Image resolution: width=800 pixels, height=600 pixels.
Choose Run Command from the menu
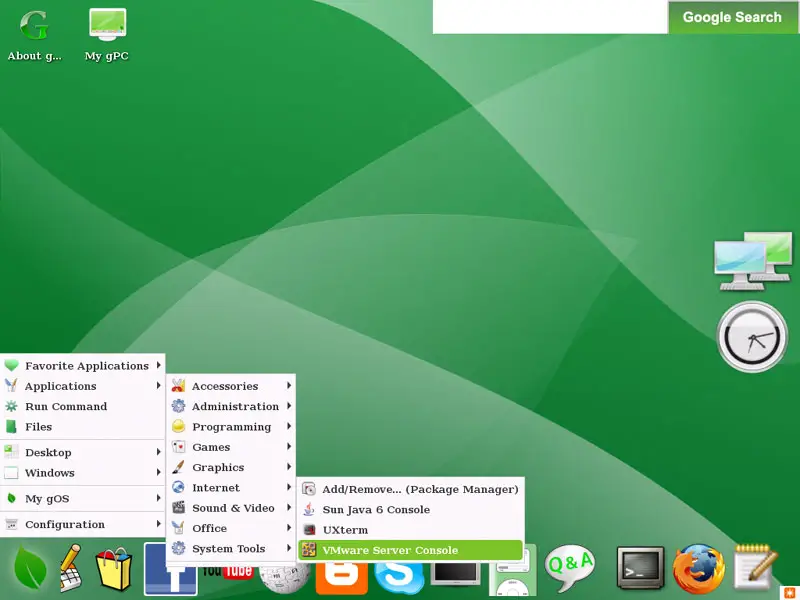tap(82, 406)
